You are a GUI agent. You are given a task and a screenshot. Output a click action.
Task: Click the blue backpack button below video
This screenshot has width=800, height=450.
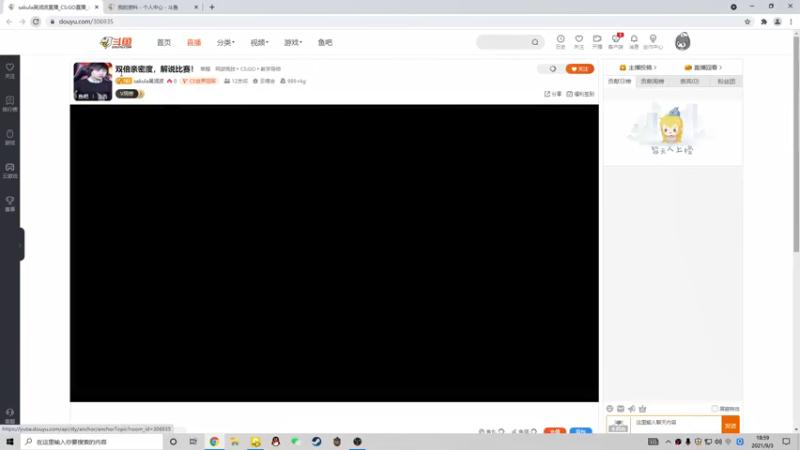(x=581, y=431)
